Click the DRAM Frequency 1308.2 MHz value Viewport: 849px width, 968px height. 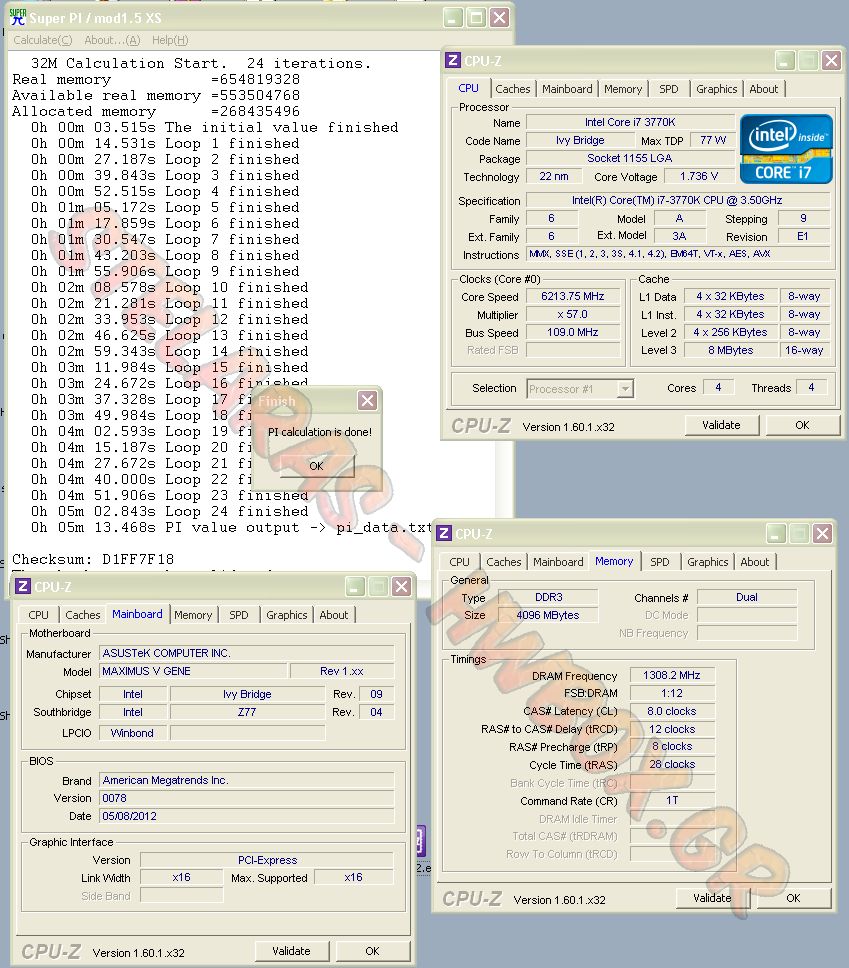(672, 675)
